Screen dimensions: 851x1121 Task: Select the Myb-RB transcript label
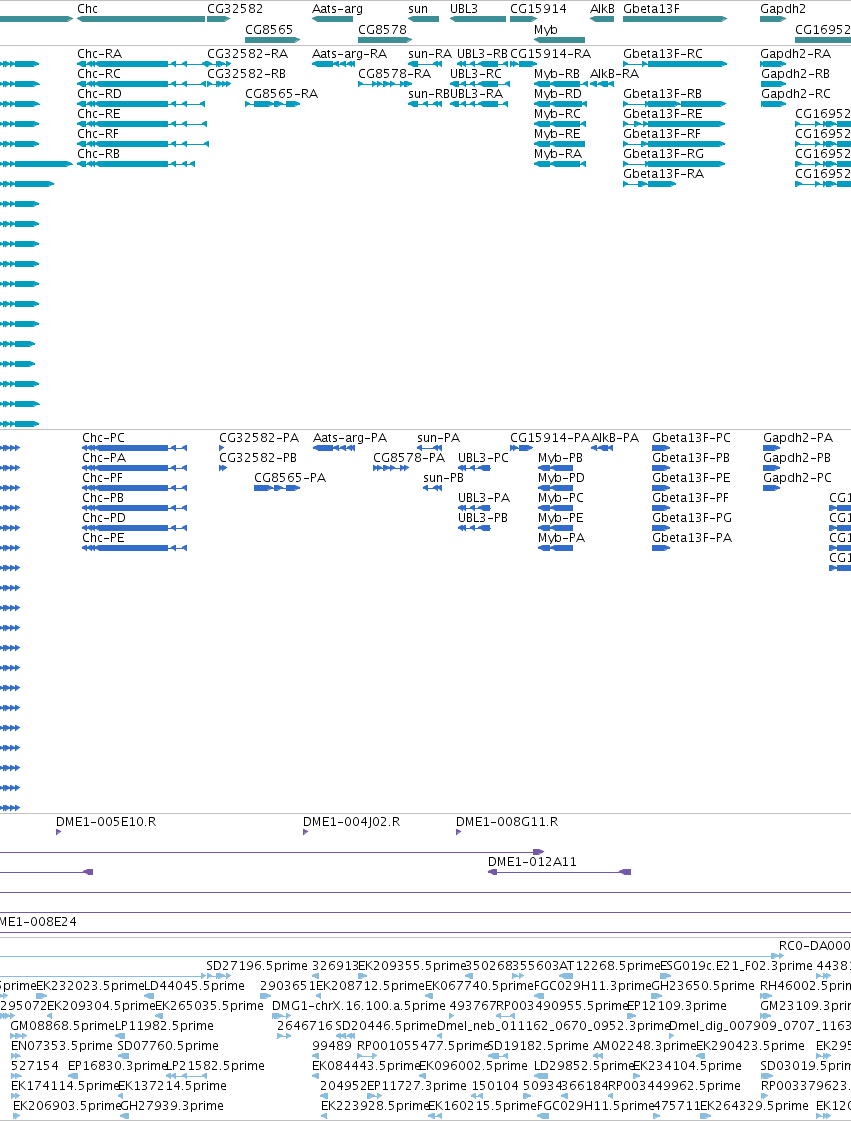click(x=557, y=74)
